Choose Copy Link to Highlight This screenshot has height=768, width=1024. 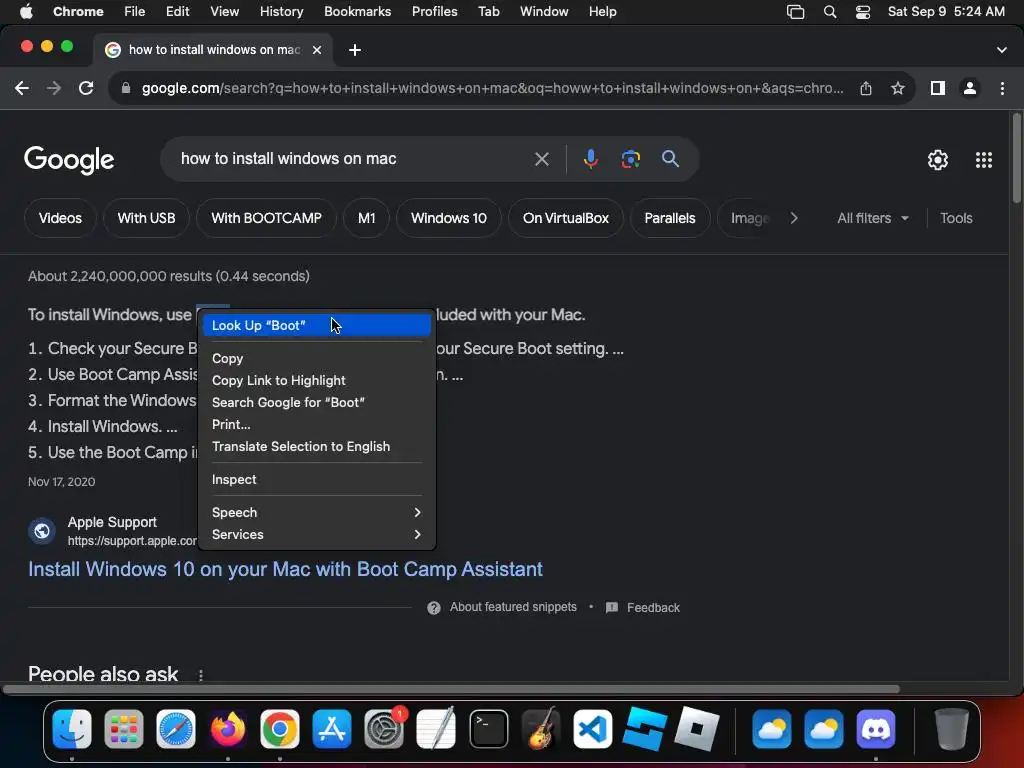point(317,381)
